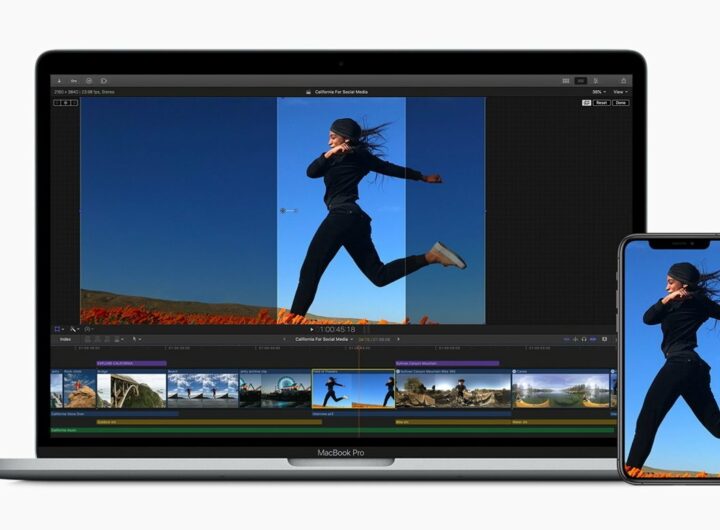Image resolution: width=720 pixels, height=530 pixels.
Task: Open the 36% viewer zoom dropdown
Action: [598, 91]
